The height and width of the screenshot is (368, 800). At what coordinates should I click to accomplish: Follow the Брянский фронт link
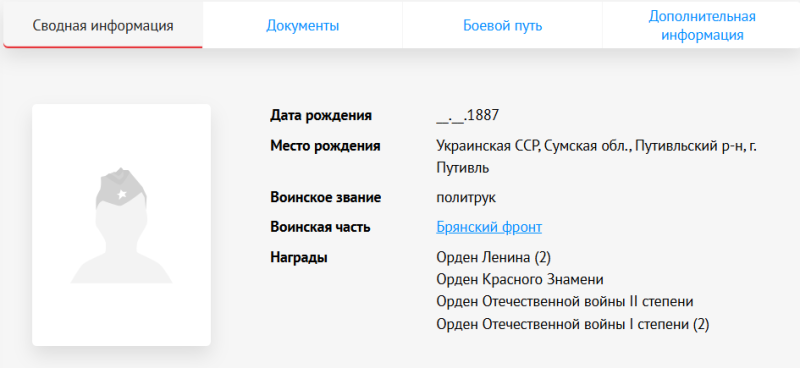489,227
